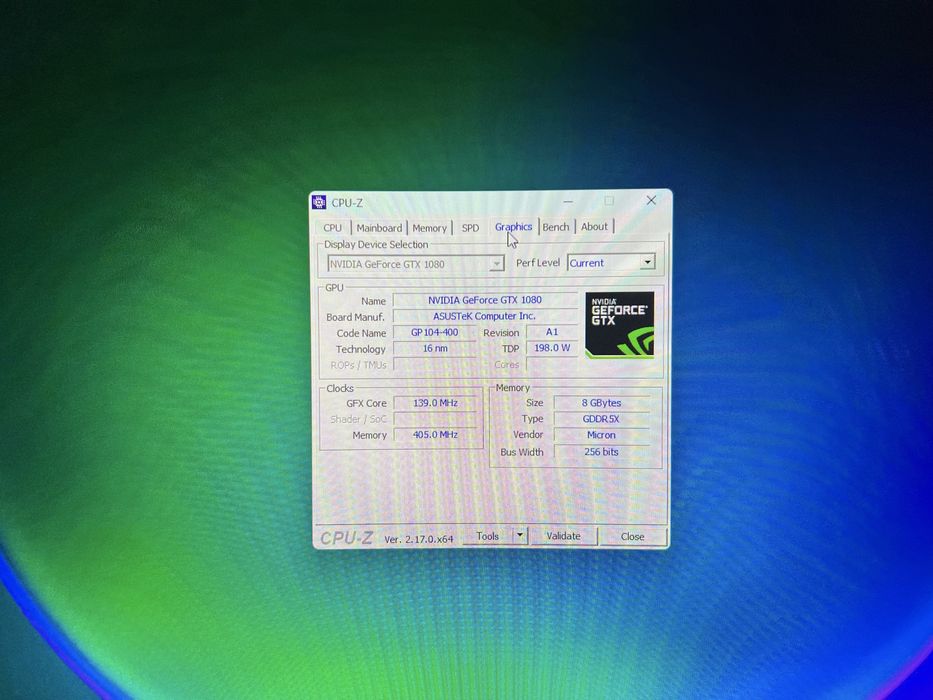Click the Bus Width value 256 bits

[602, 452]
